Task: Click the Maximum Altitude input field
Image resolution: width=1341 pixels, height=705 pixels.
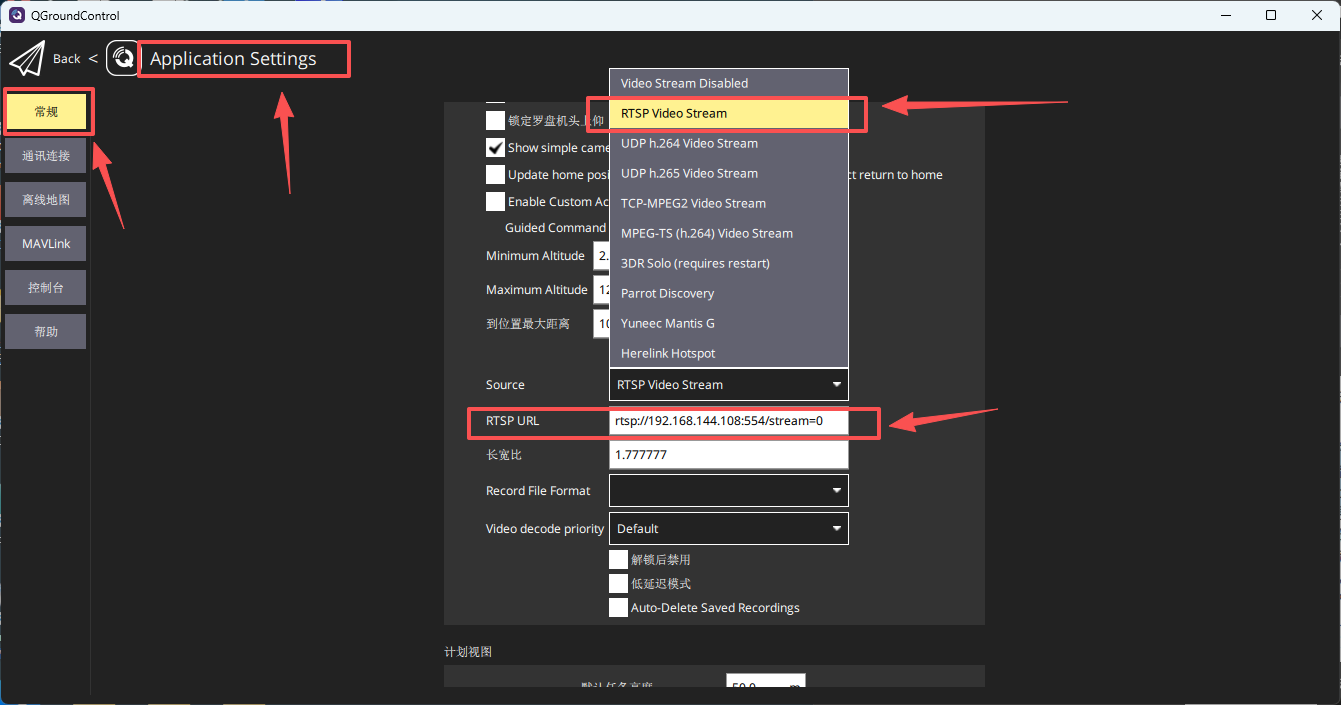Action: pyautogui.click(x=601, y=290)
